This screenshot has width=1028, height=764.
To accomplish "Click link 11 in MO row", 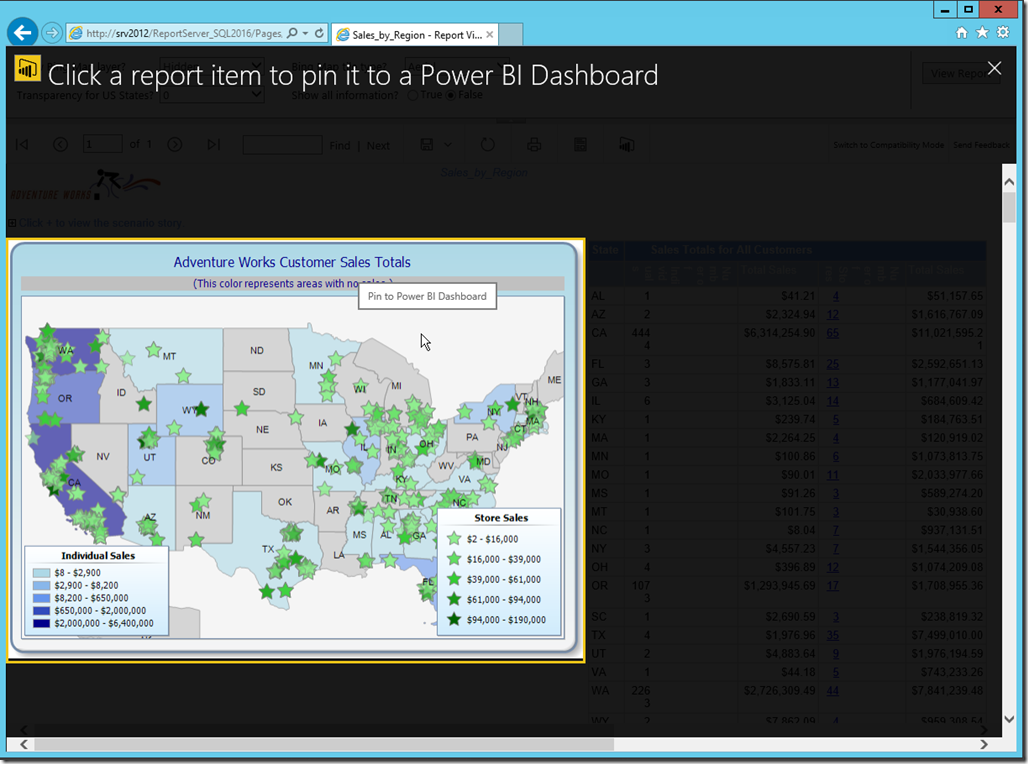I will (833, 475).
